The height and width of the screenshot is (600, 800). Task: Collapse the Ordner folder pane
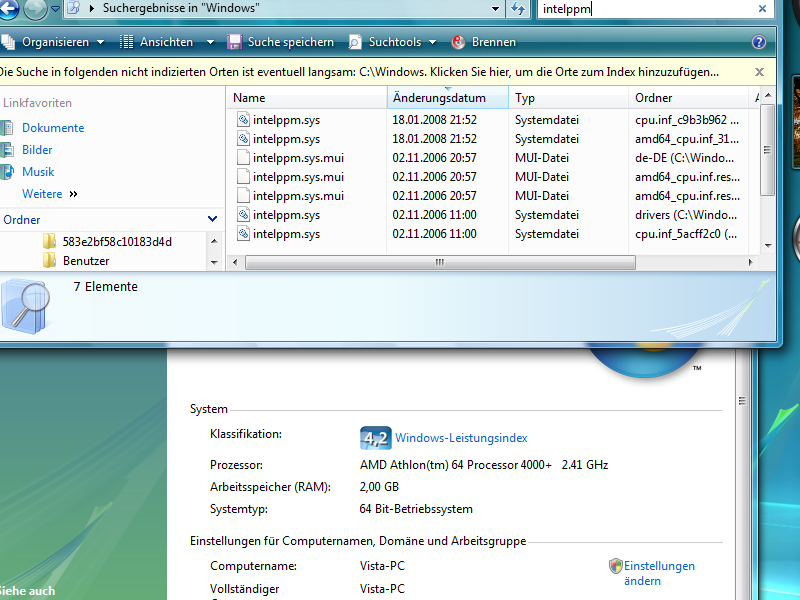click(212, 219)
